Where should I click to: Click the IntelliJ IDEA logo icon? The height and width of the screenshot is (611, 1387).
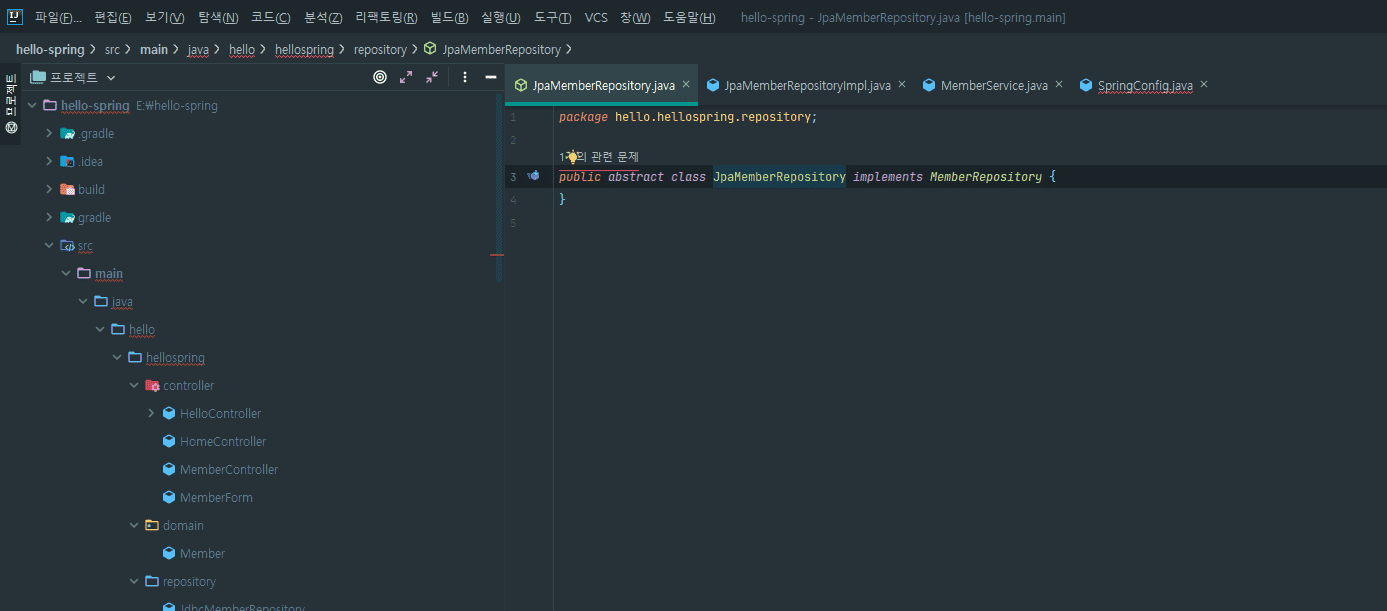pos(15,17)
